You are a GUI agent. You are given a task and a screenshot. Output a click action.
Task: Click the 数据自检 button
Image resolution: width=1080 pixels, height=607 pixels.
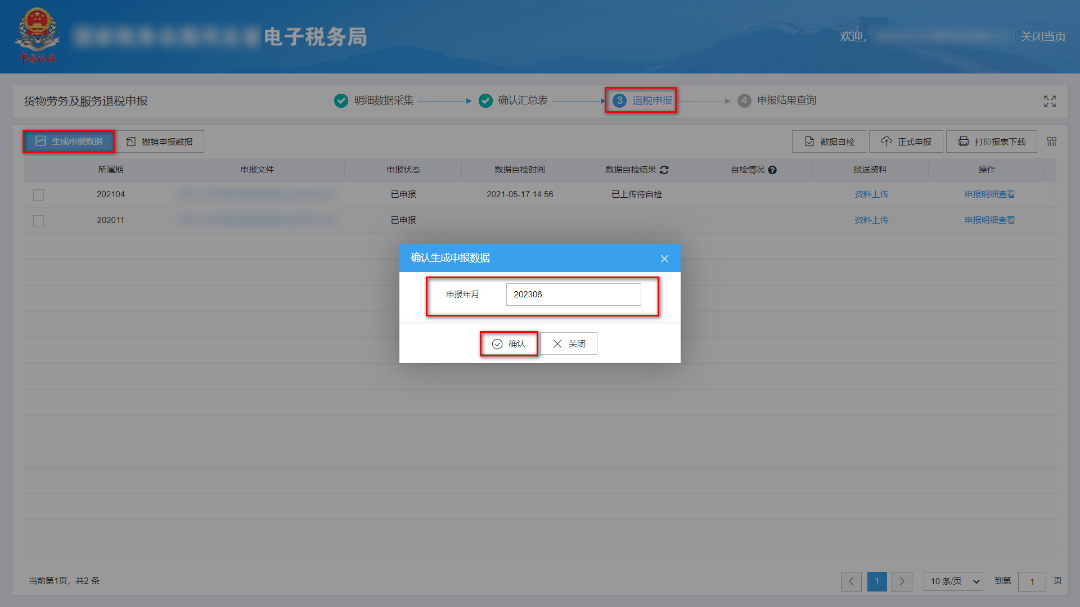(x=829, y=141)
